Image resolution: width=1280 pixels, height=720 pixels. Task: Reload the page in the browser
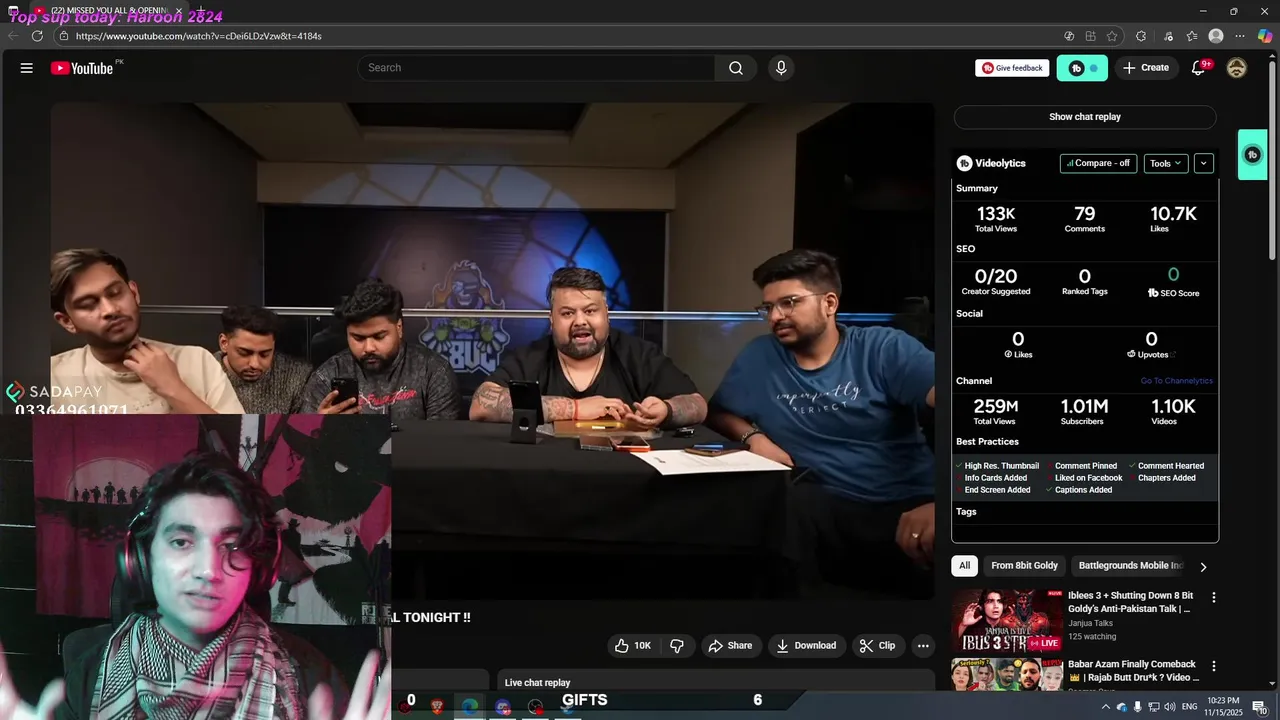(37, 36)
